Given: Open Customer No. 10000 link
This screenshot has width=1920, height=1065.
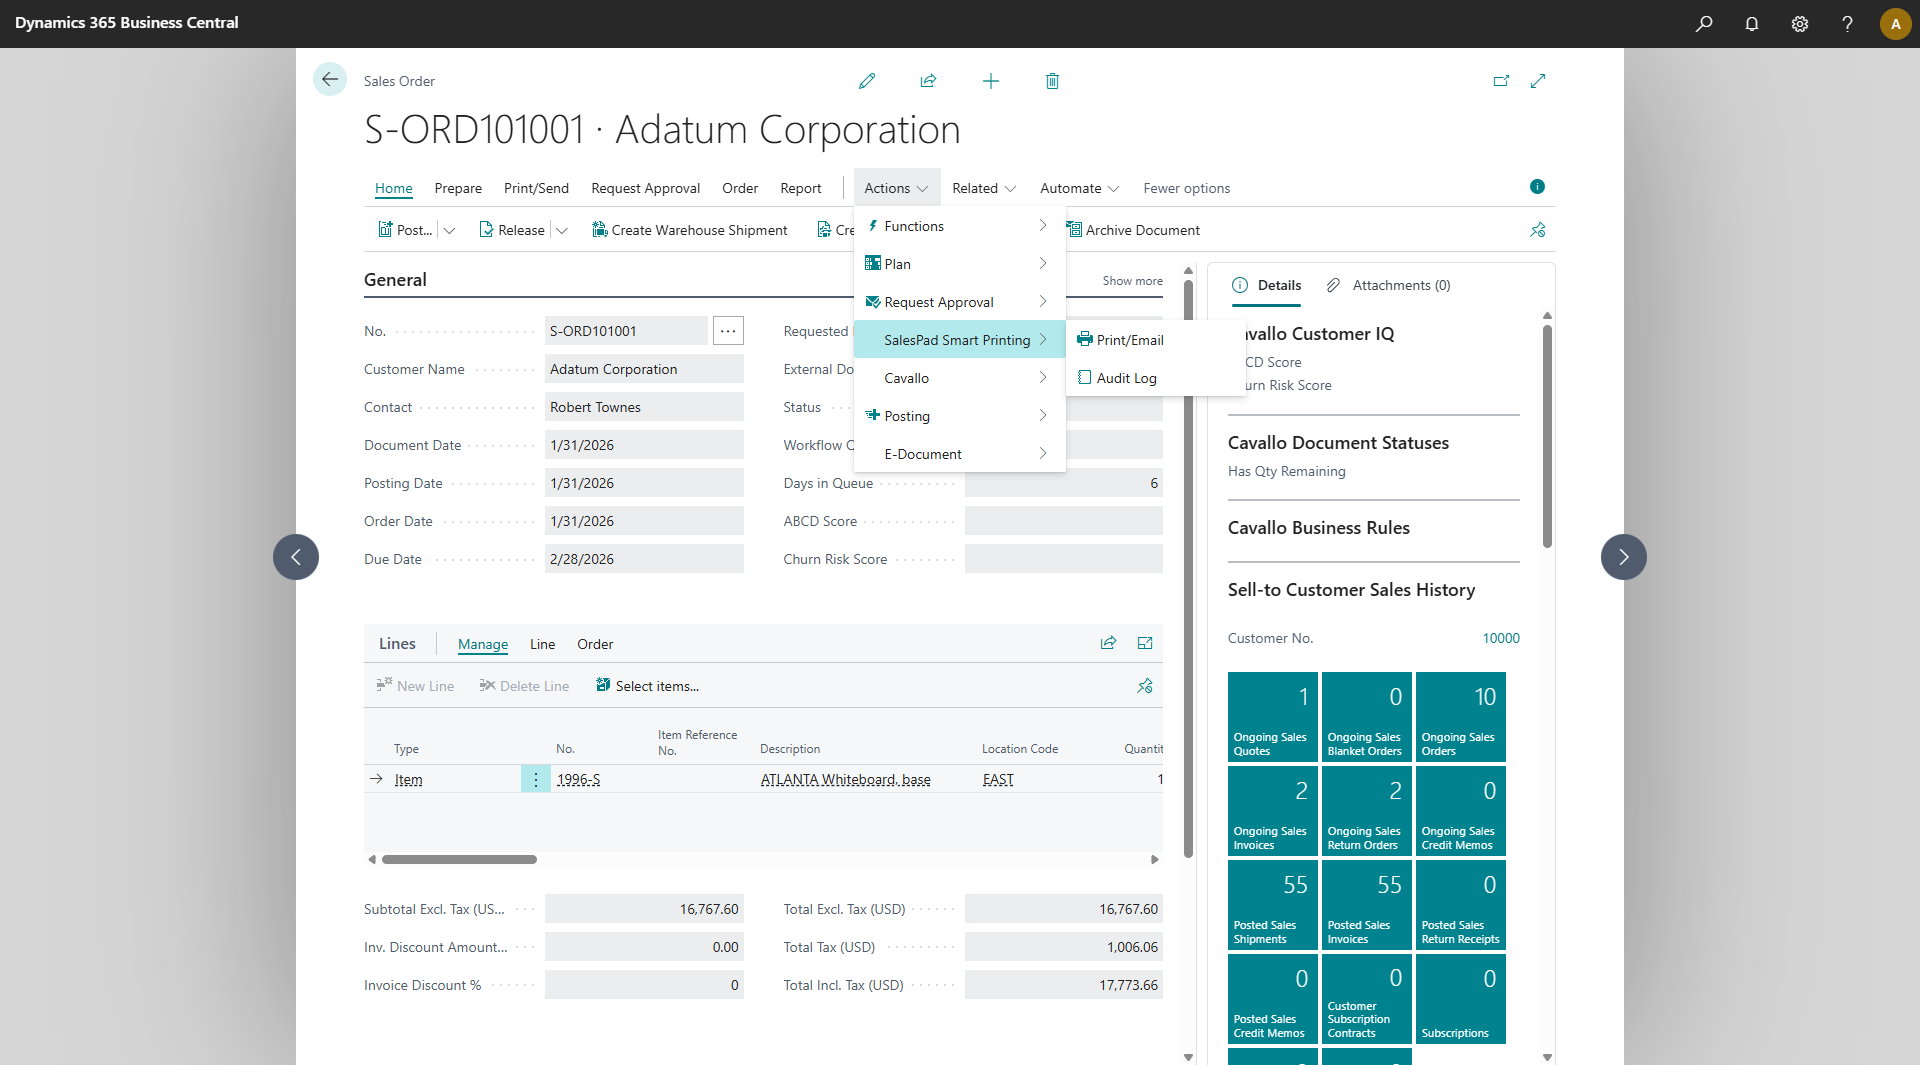Looking at the screenshot, I should tap(1501, 638).
